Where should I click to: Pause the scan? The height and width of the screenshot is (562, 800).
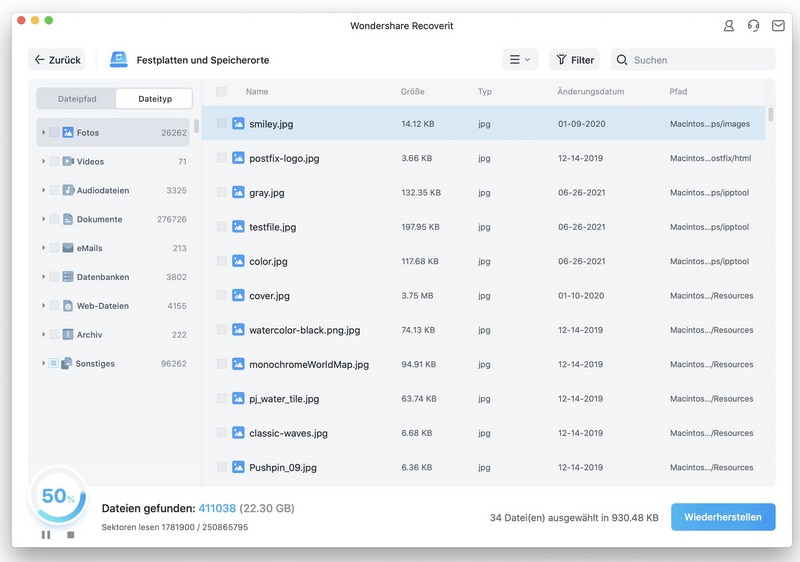pos(46,534)
